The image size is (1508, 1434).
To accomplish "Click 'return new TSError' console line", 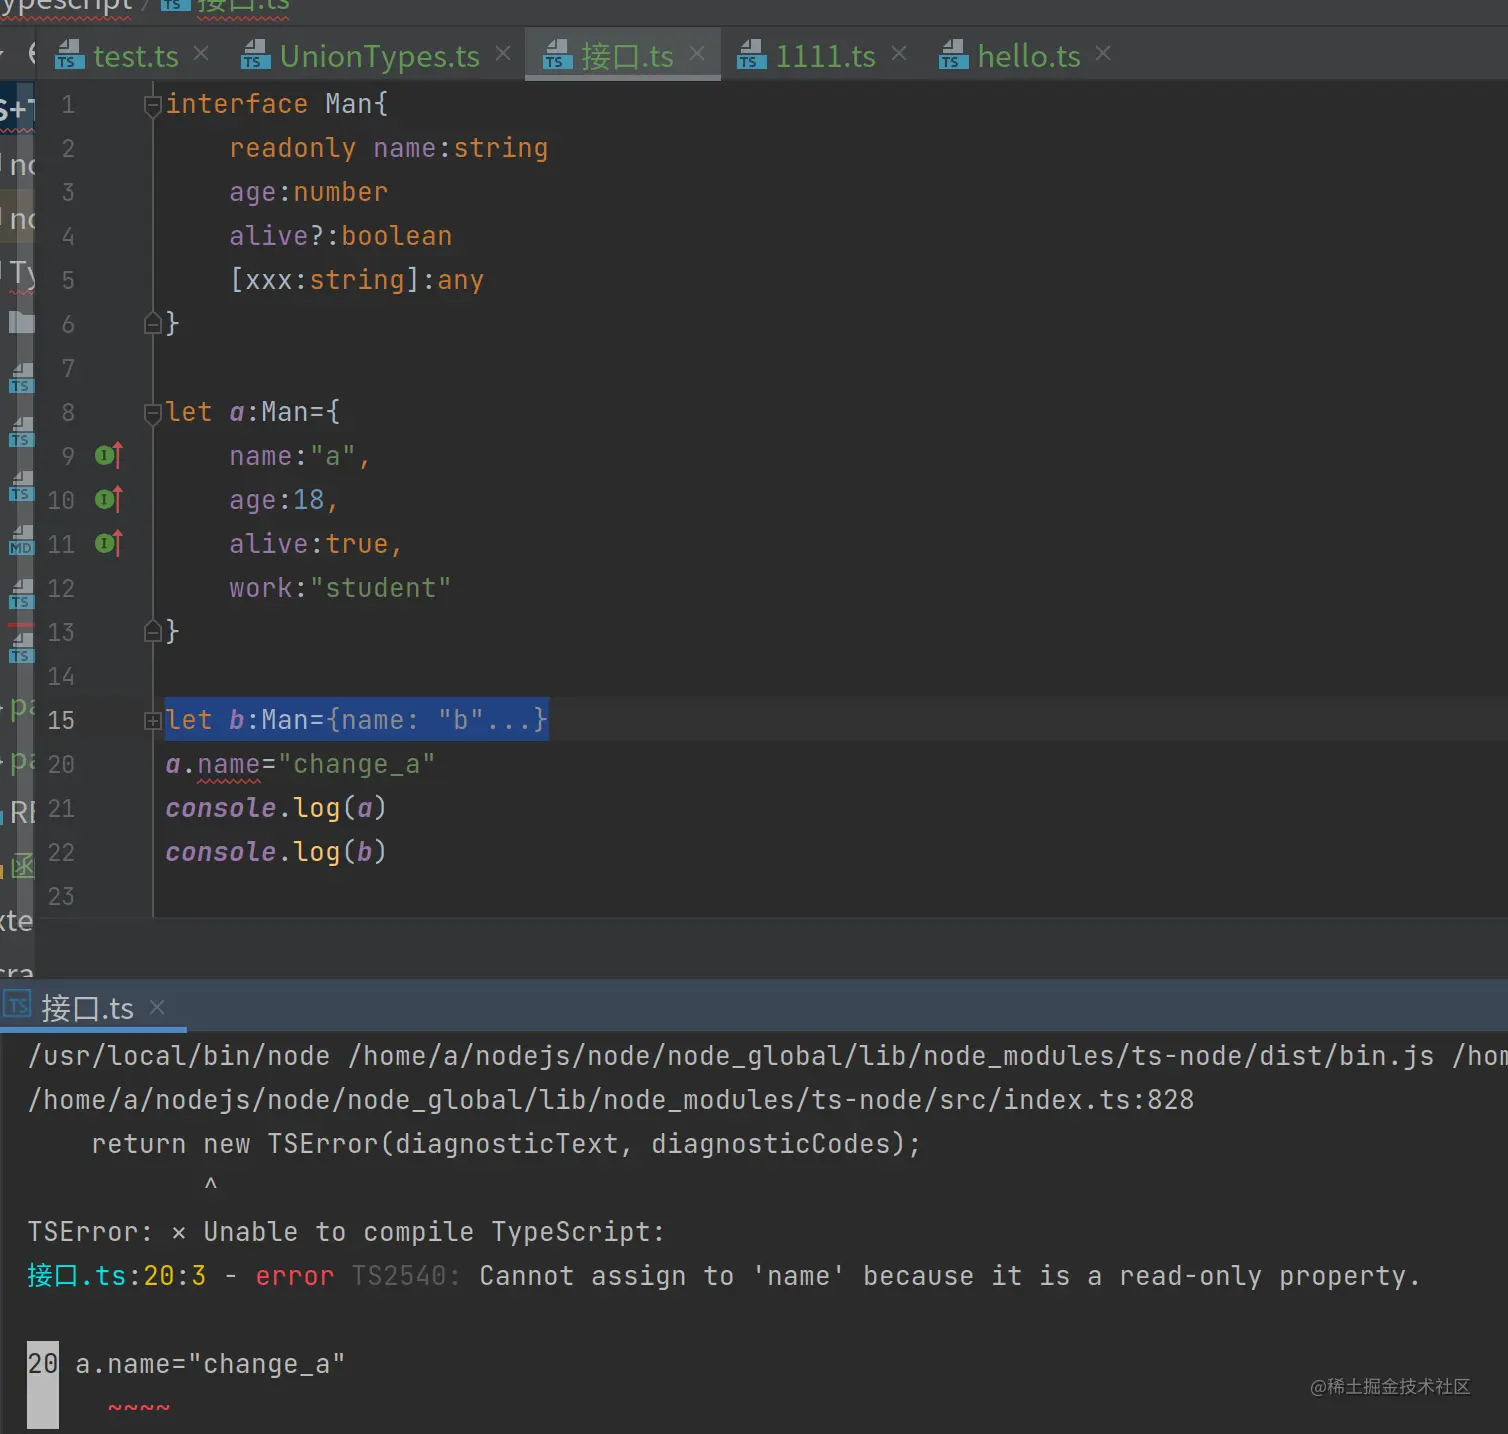I will point(506,1144).
